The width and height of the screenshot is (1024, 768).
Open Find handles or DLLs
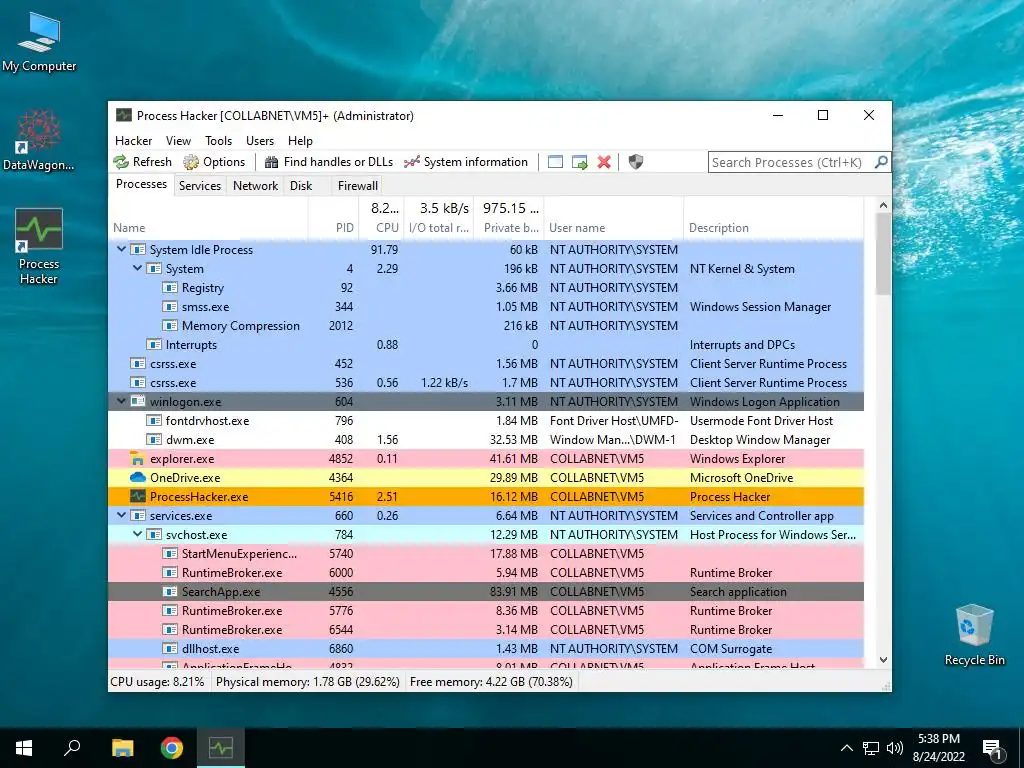[328, 162]
